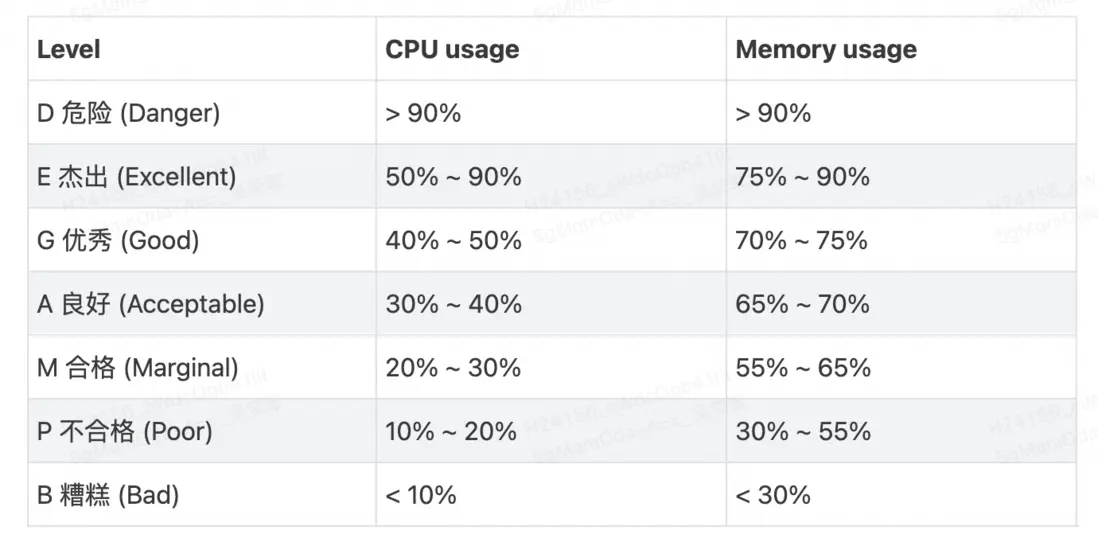Click the CPU usage column header
Viewport: 1098px width, 538px height.
[452, 49]
